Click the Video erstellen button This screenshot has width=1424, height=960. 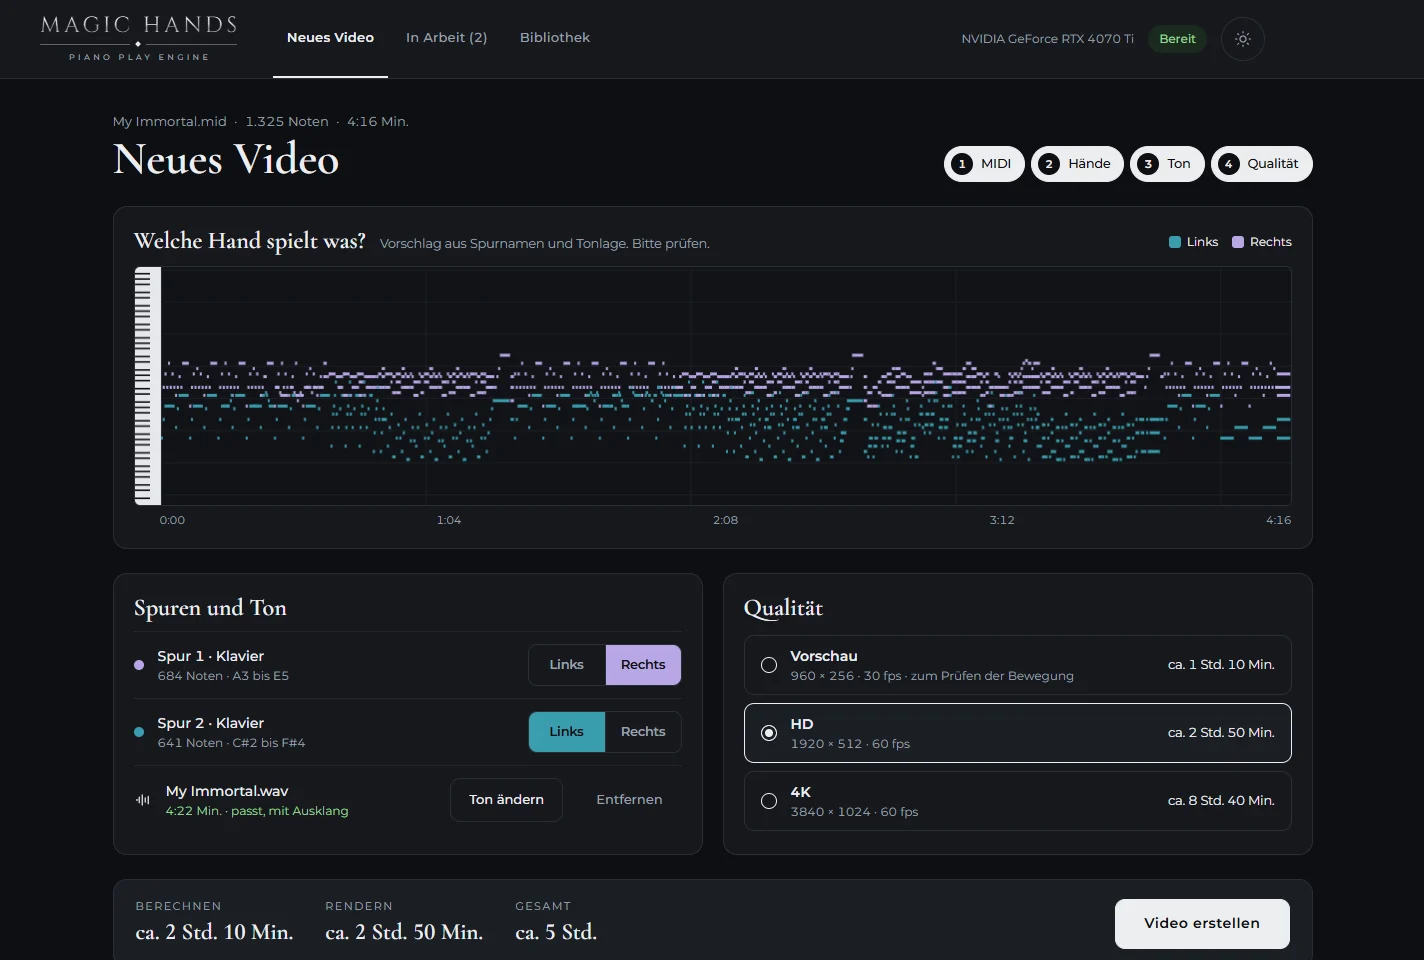pos(1202,924)
